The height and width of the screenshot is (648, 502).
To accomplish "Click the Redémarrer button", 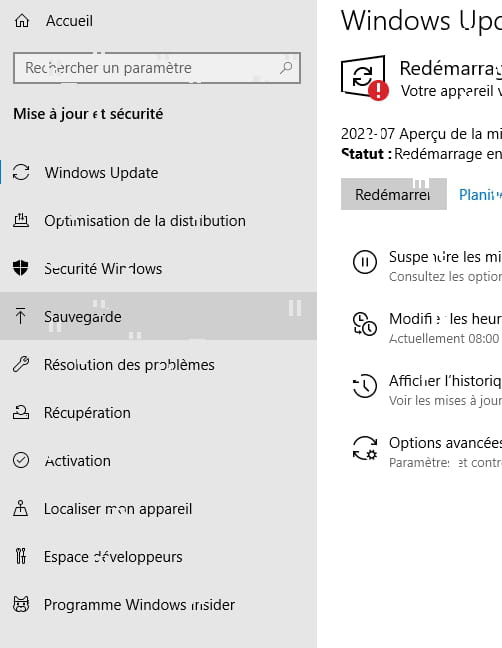I will tap(394, 194).
